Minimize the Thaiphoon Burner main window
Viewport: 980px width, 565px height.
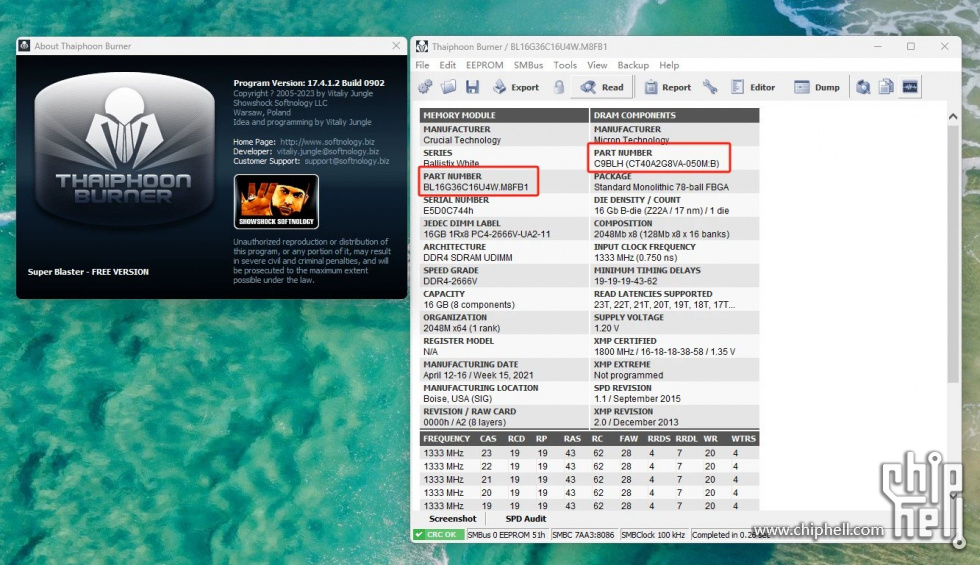(878, 46)
